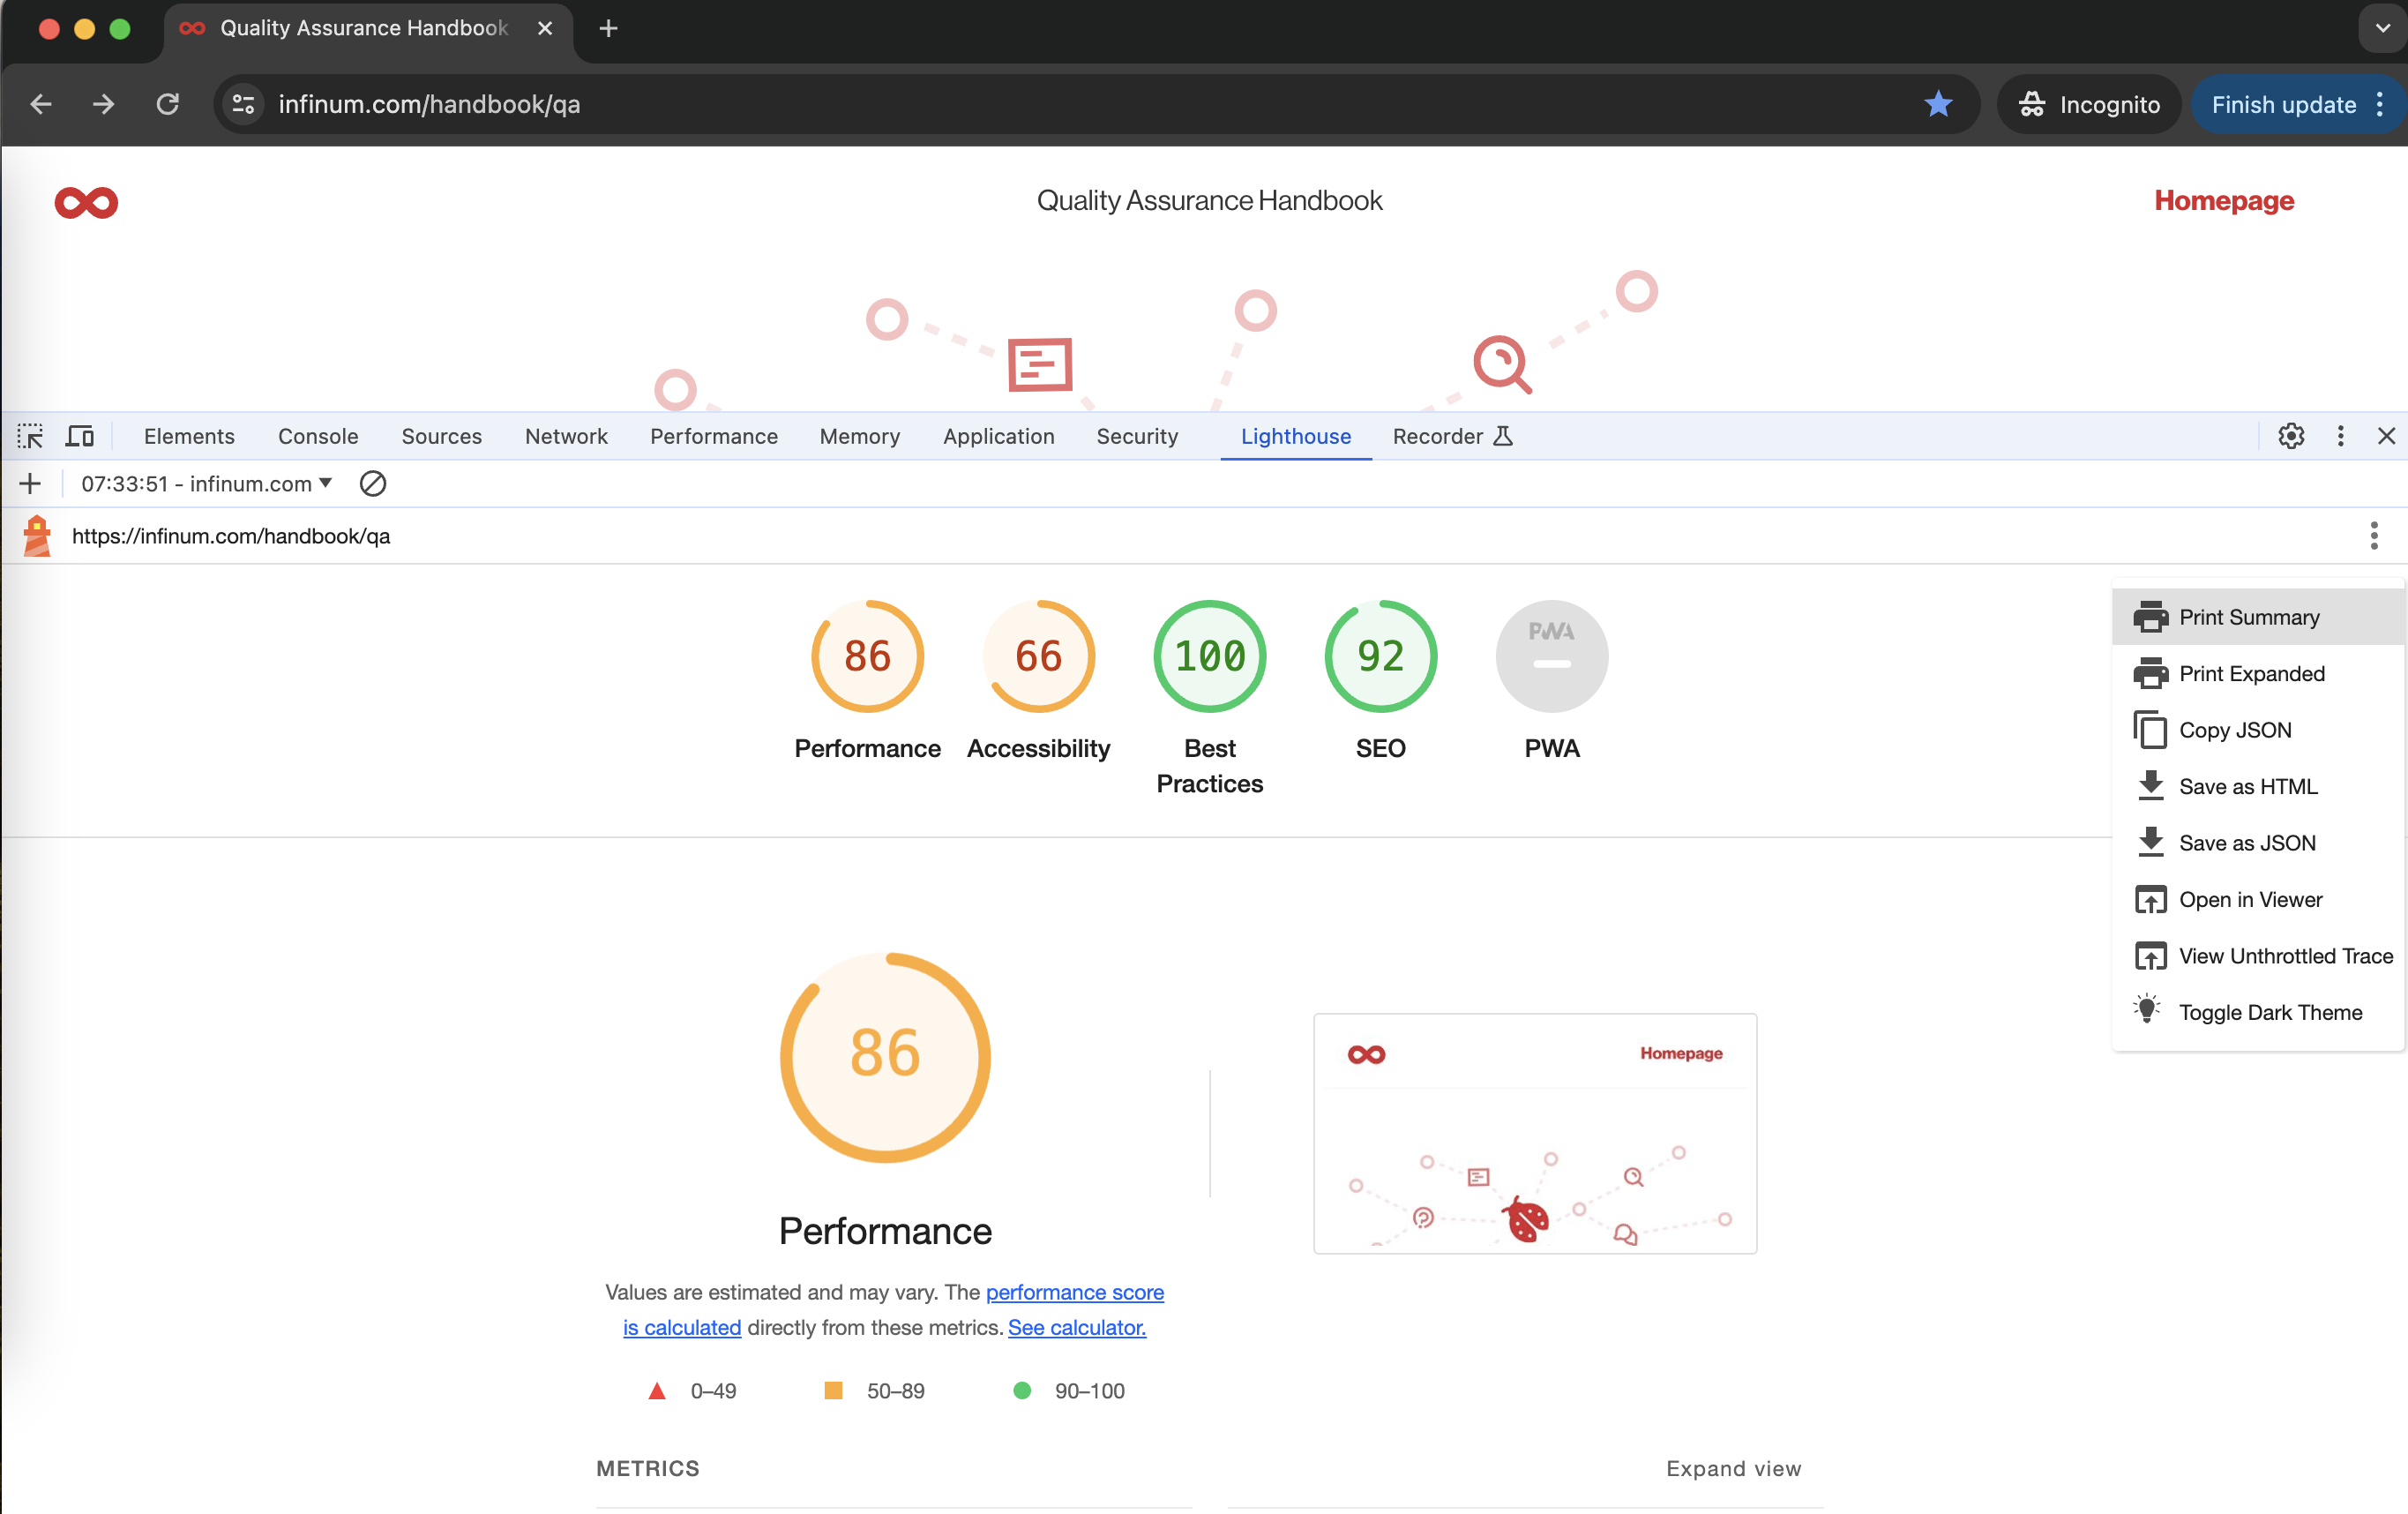This screenshot has height=1514, width=2408.
Task: Click Expand view in Metrics section
Action: coord(1733,1468)
